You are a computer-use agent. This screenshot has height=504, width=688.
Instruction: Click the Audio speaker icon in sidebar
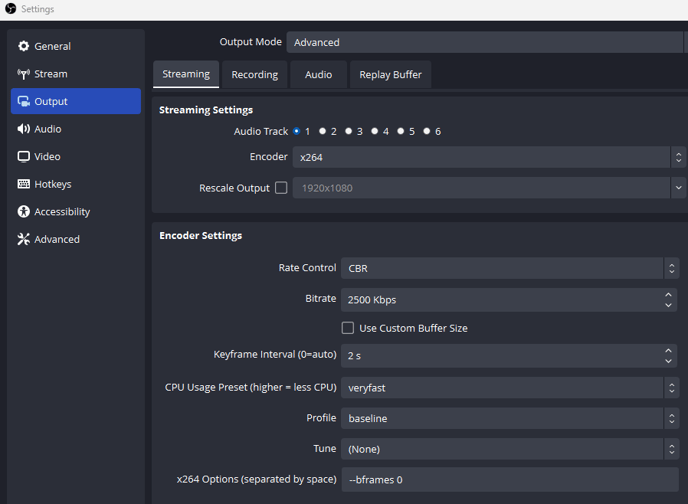pos(24,129)
